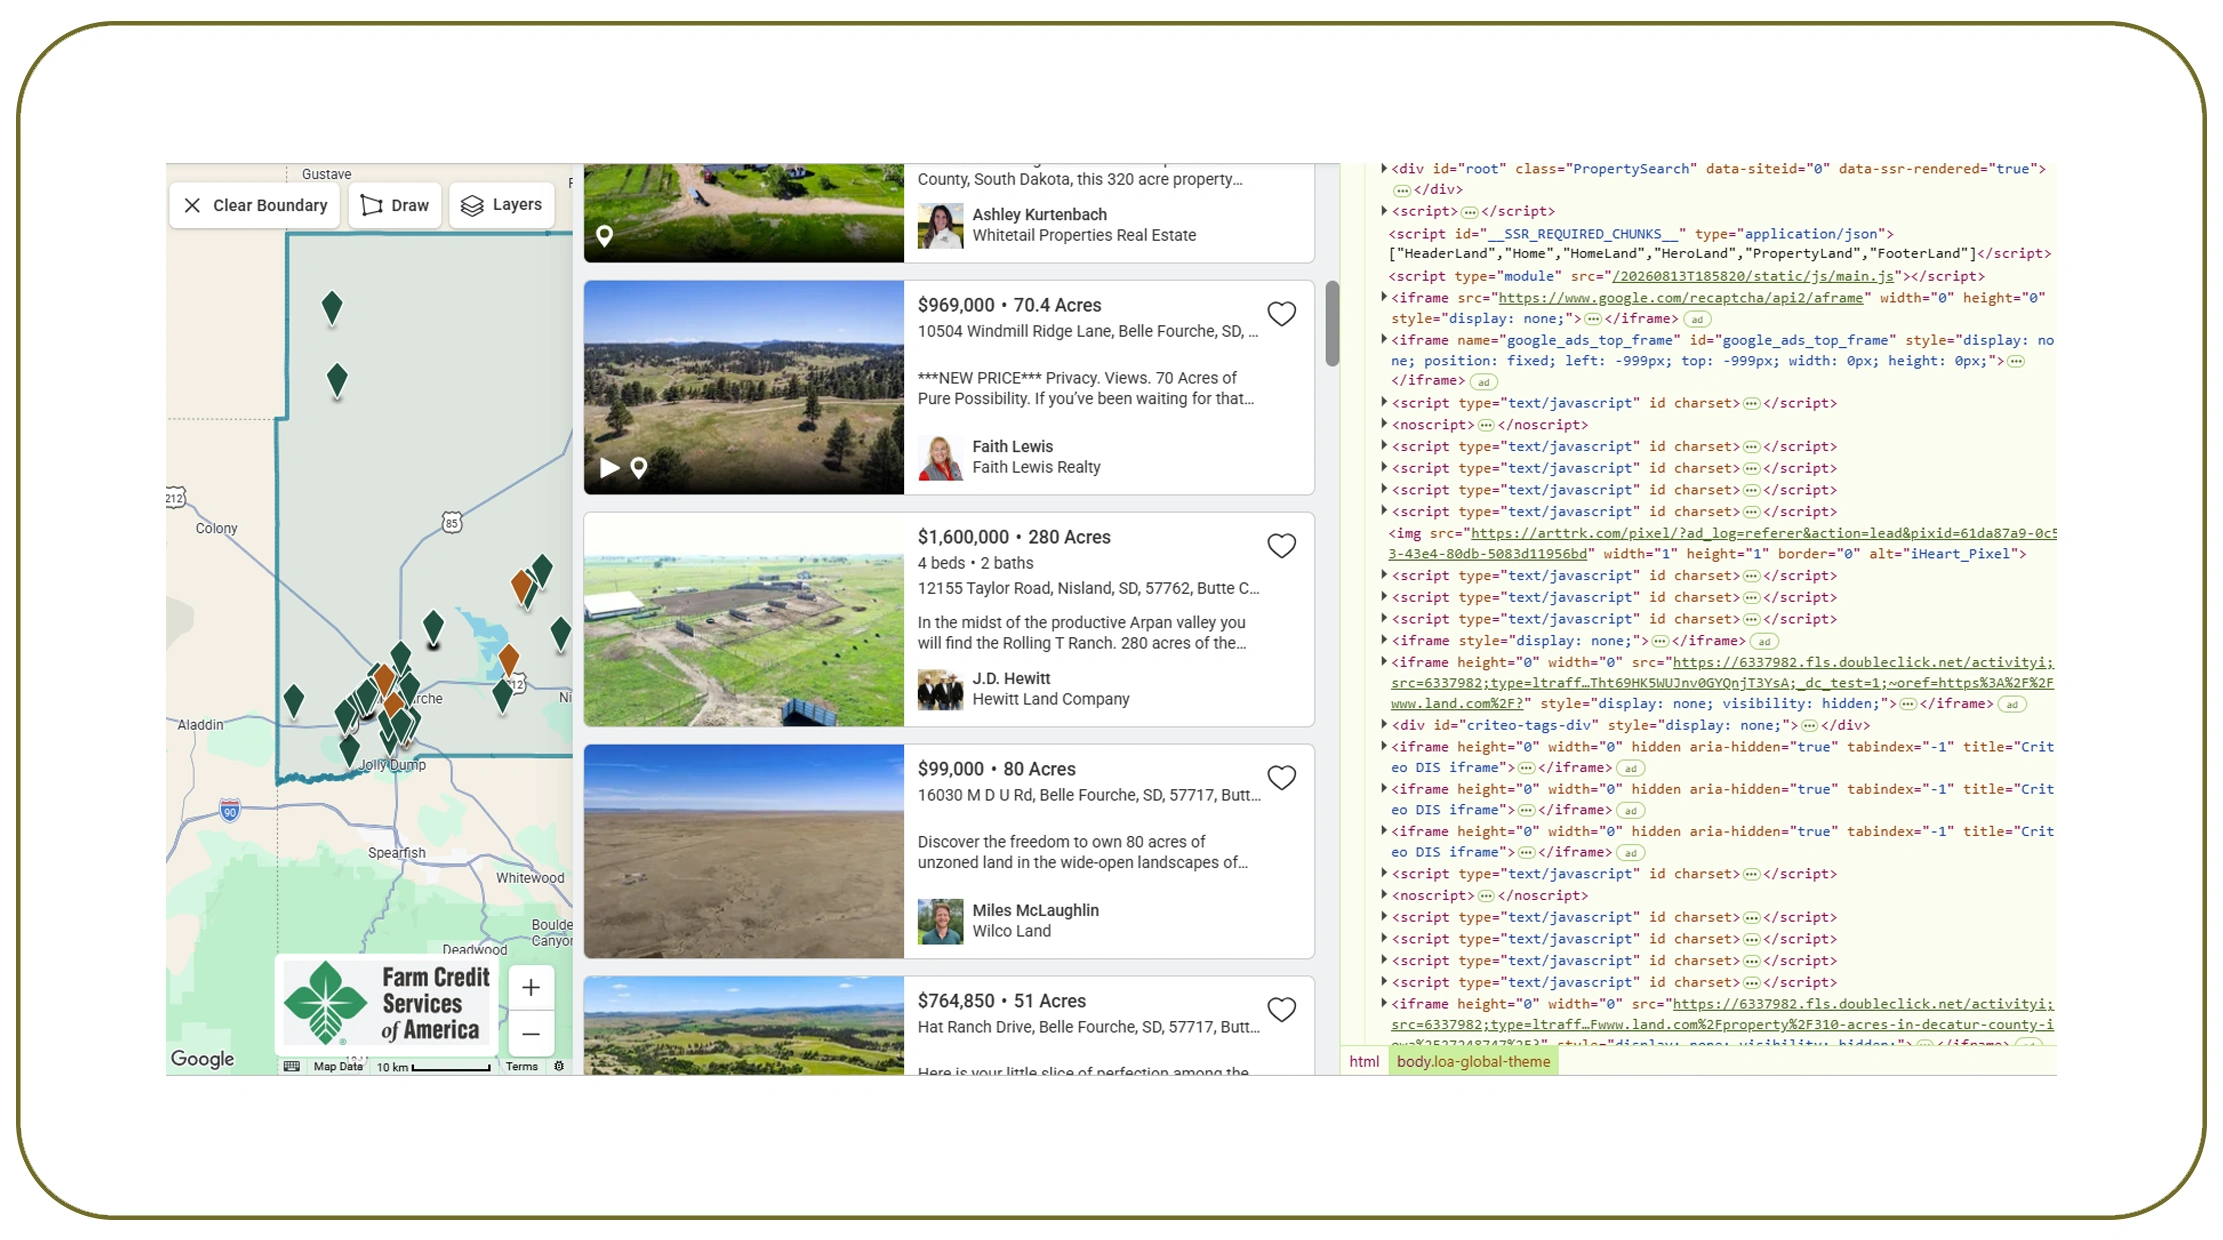Select body.loa-global-theme breadcrumb item
This screenshot has width=2223, height=1240.
1473,1062
